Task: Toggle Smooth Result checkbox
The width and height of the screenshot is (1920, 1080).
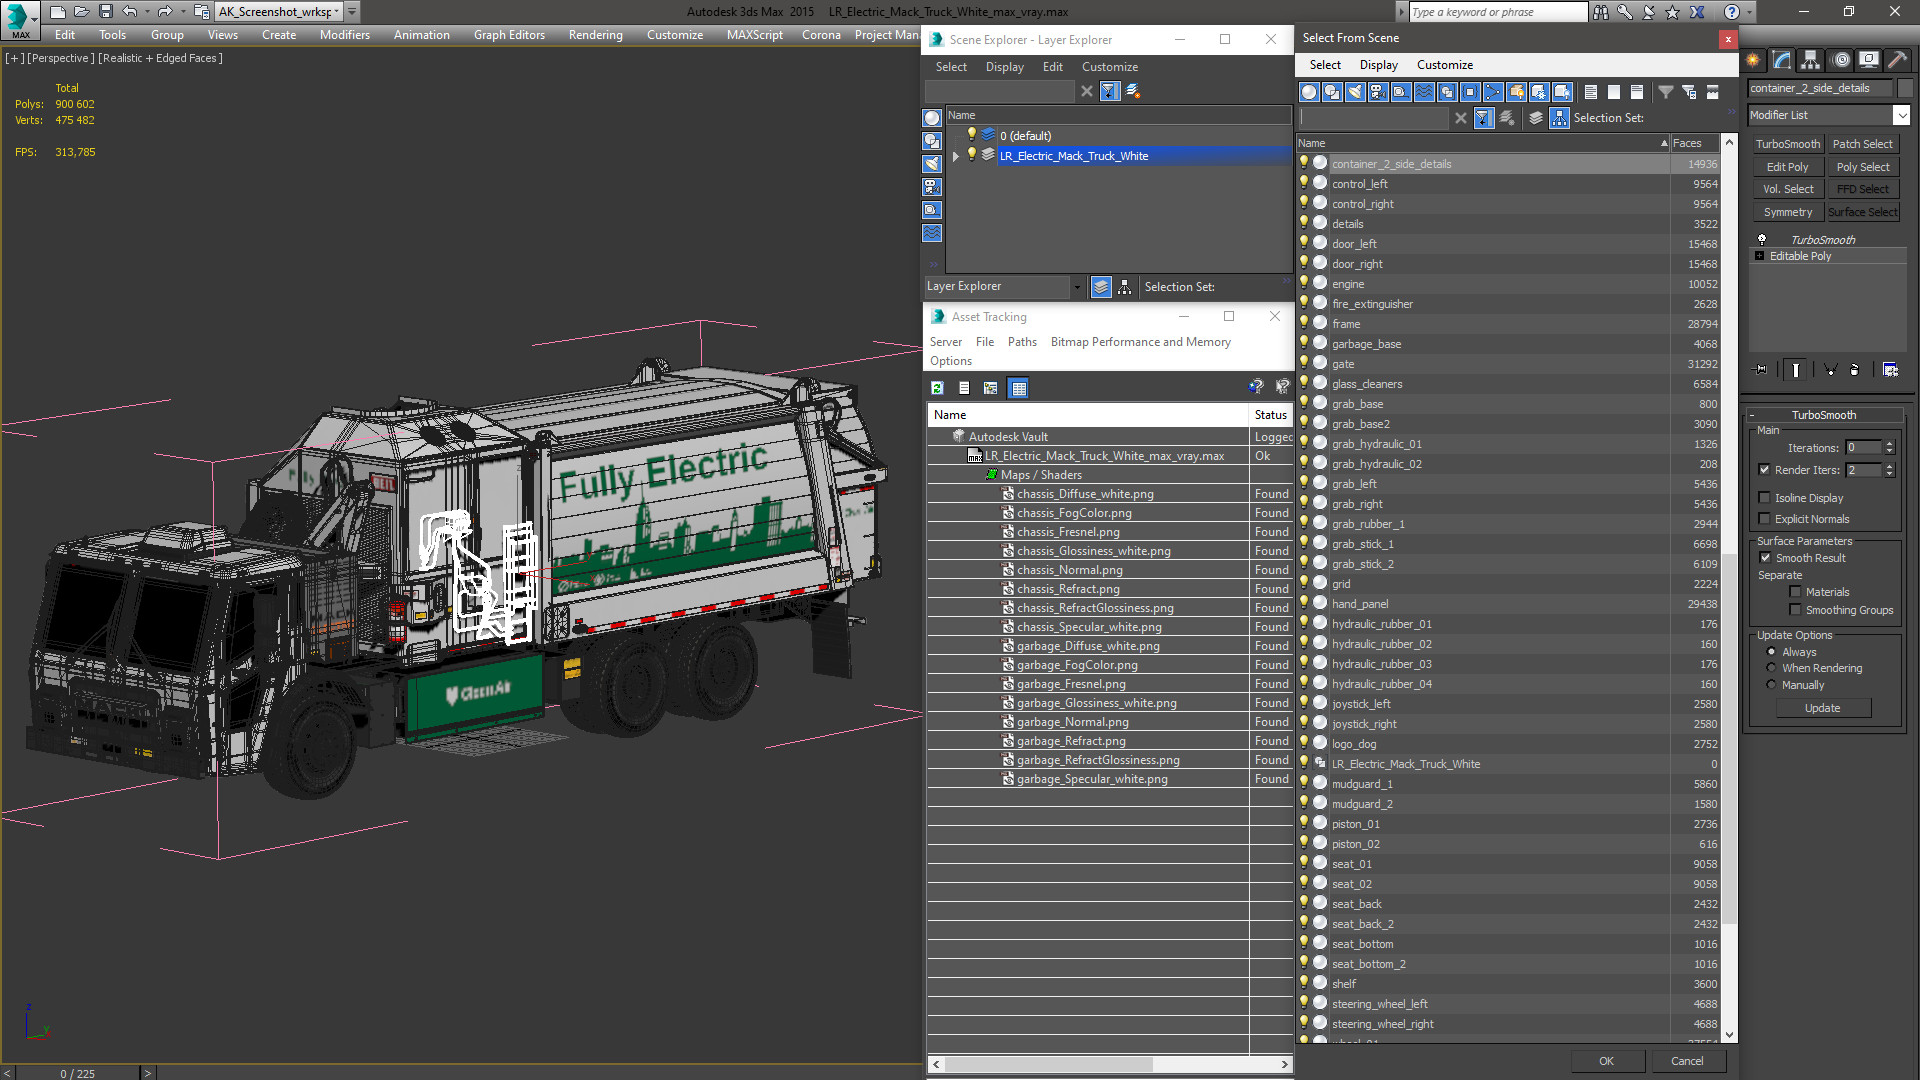Action: coord(1765,558)
